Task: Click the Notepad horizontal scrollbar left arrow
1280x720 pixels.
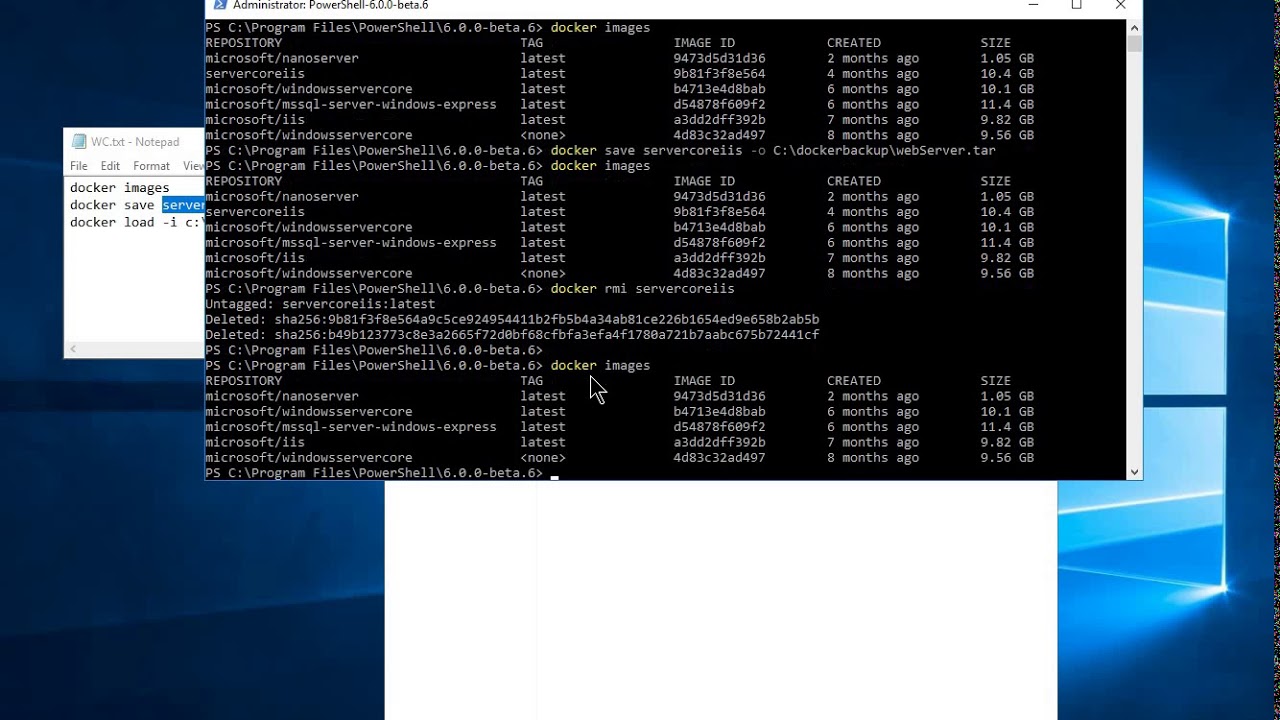Action: [72, 349]
